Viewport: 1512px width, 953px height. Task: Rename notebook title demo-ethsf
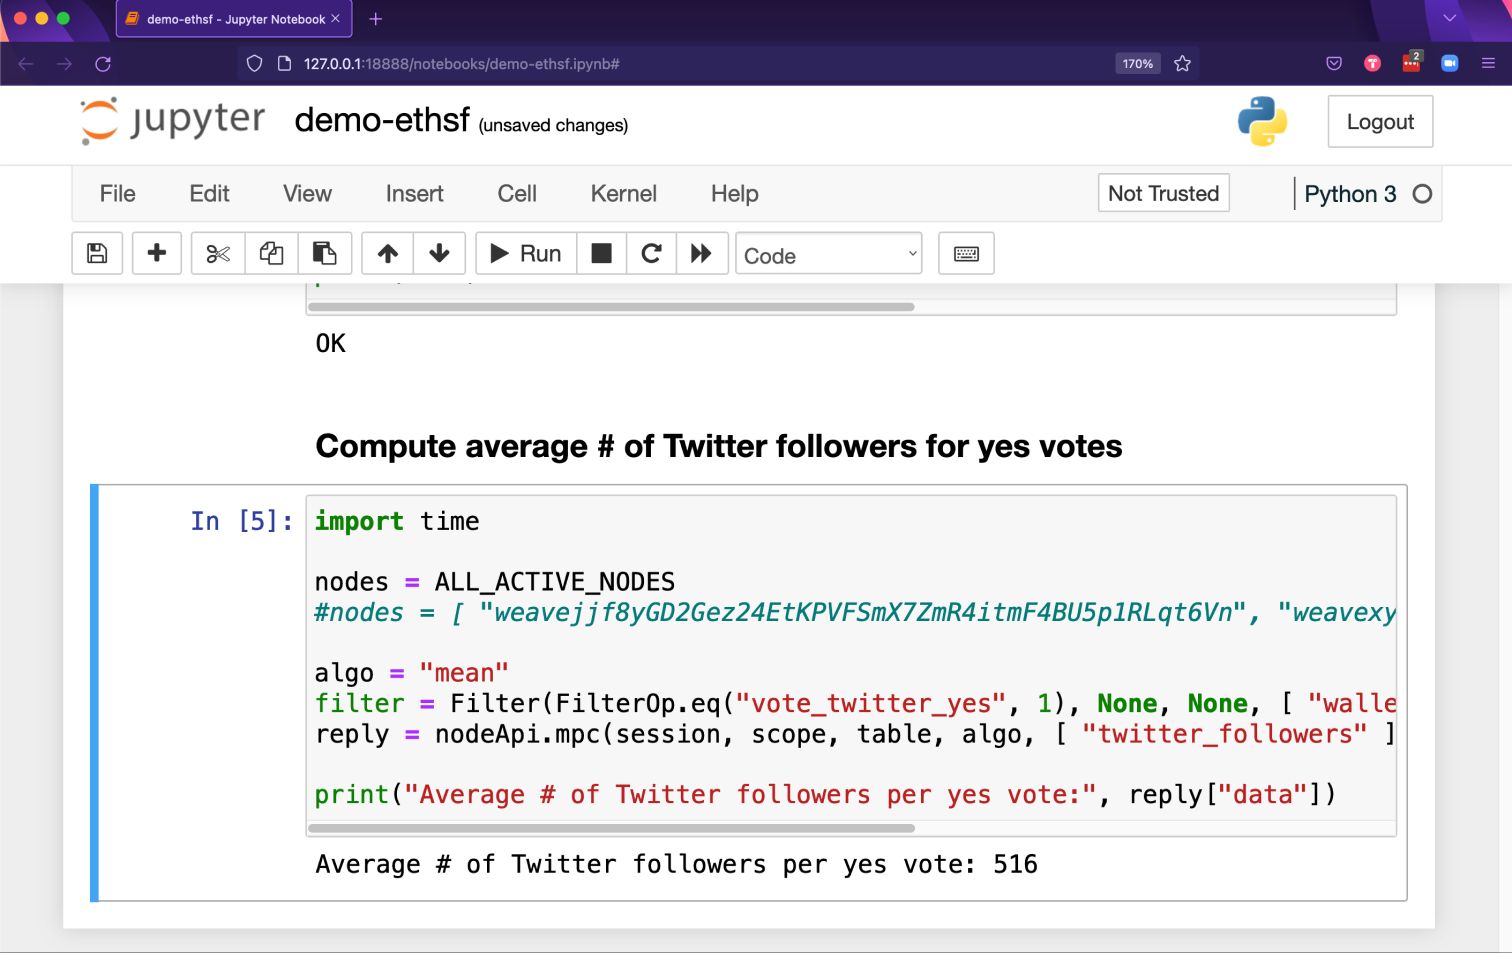click(x=381, y=120)
